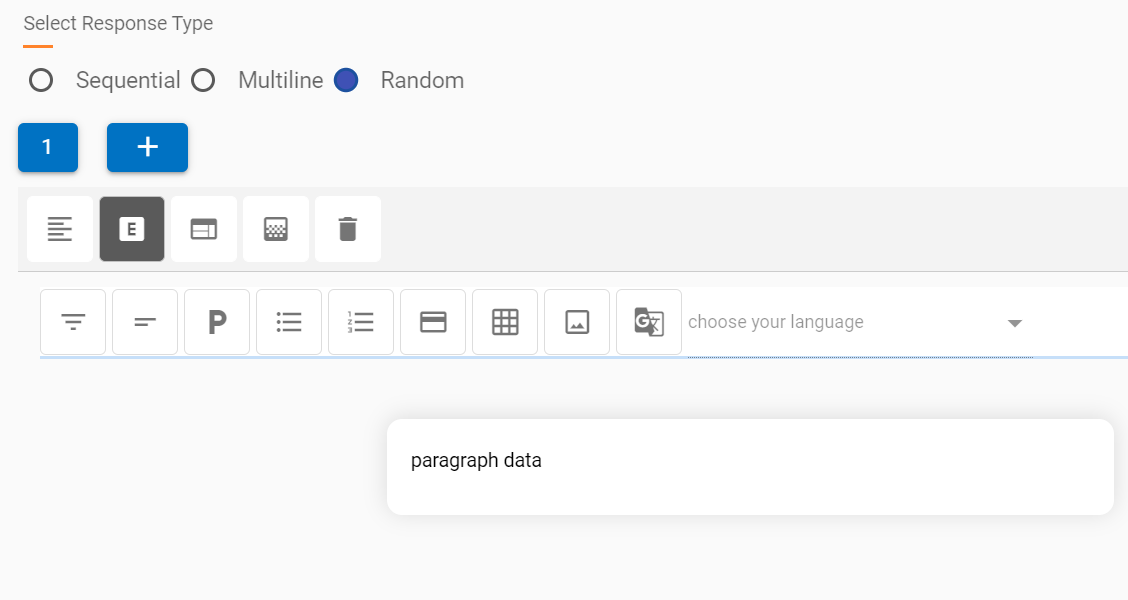Switch to the text alignment panel tab
The image size is (1128, 600).
60,229
